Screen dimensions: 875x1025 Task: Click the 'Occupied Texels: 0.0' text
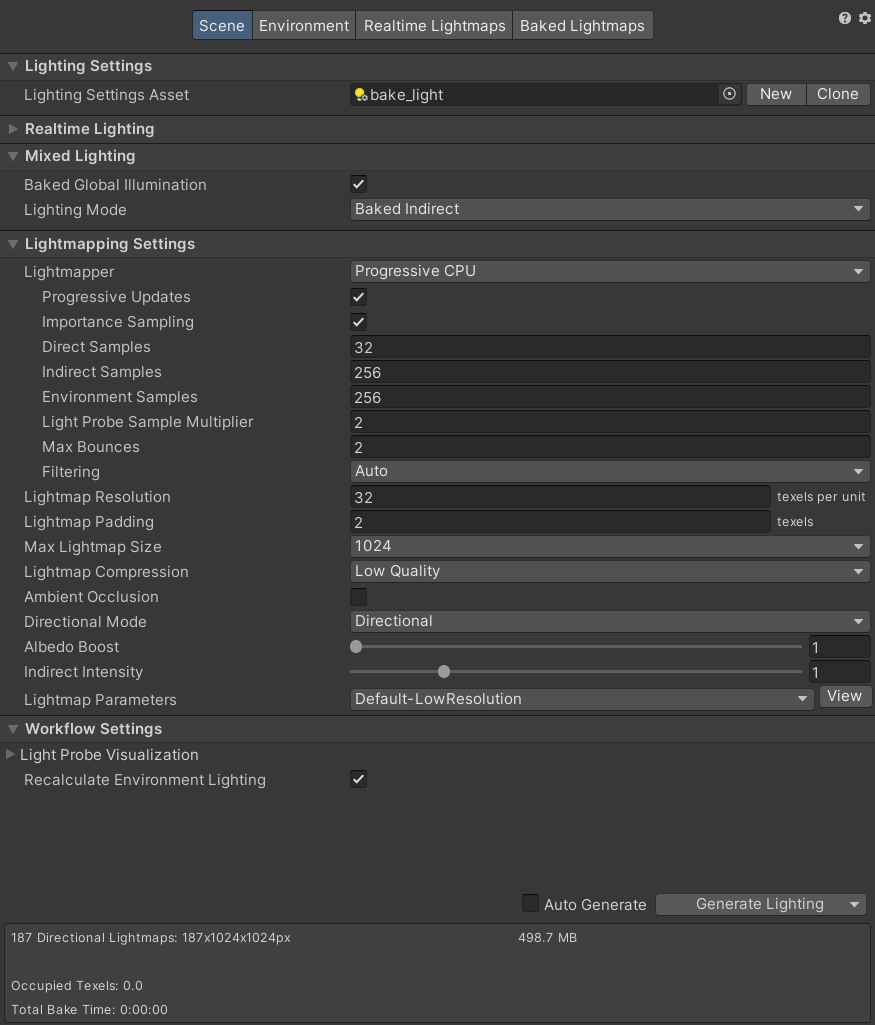(77, 985)
